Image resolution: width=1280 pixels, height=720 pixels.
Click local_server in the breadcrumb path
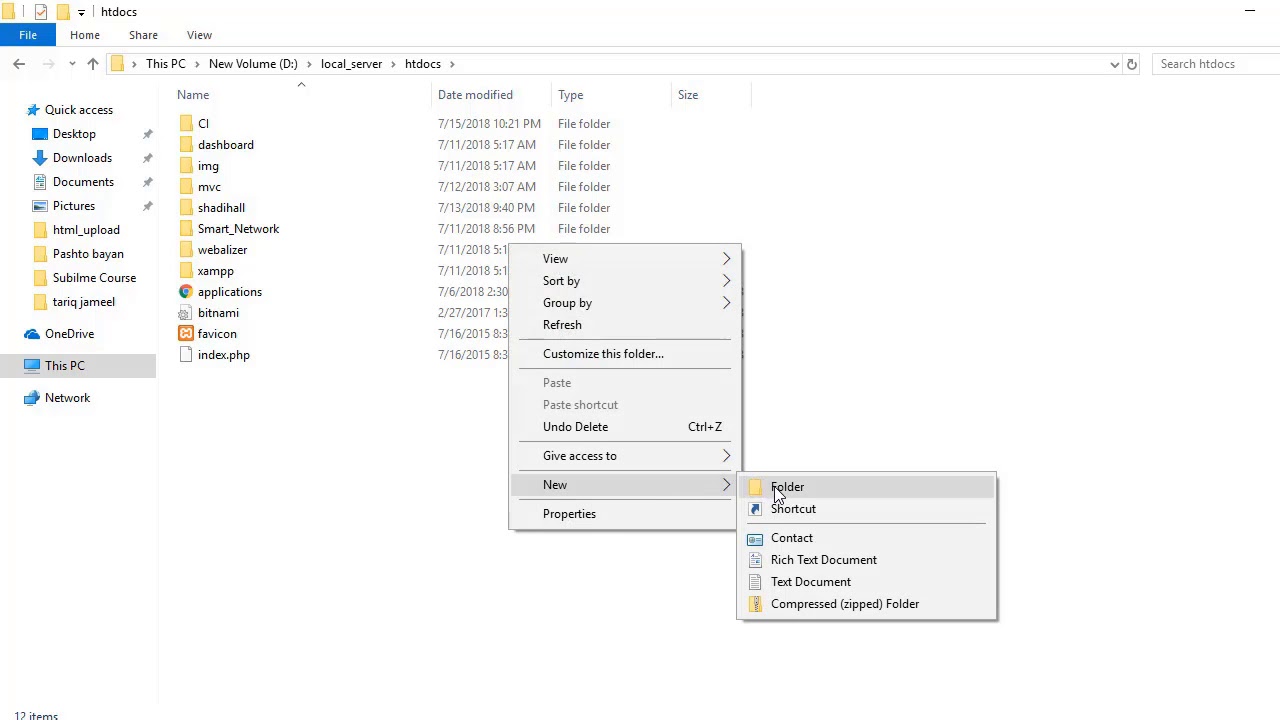click(351, 64)
